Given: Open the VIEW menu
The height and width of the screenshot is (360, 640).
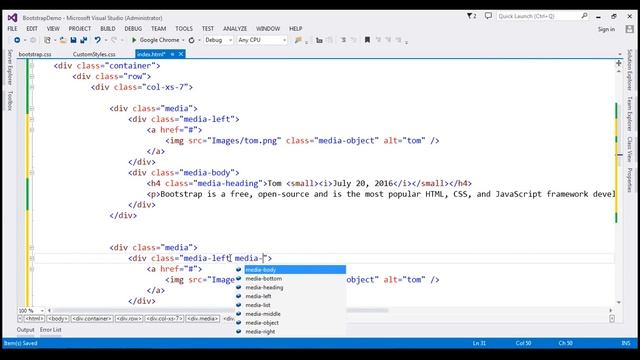Looking at the screenshot, I should [53, 29].
